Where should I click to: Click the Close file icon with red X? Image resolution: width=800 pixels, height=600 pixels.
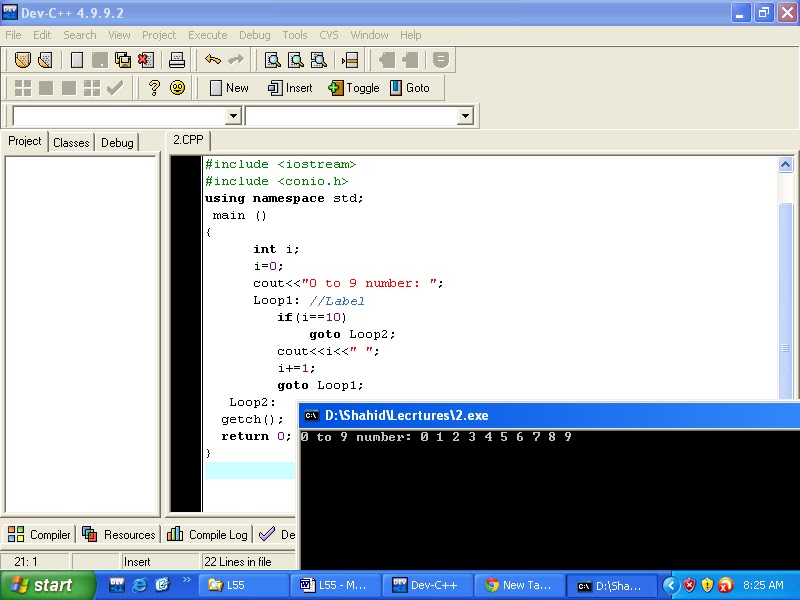pos(146,60)
